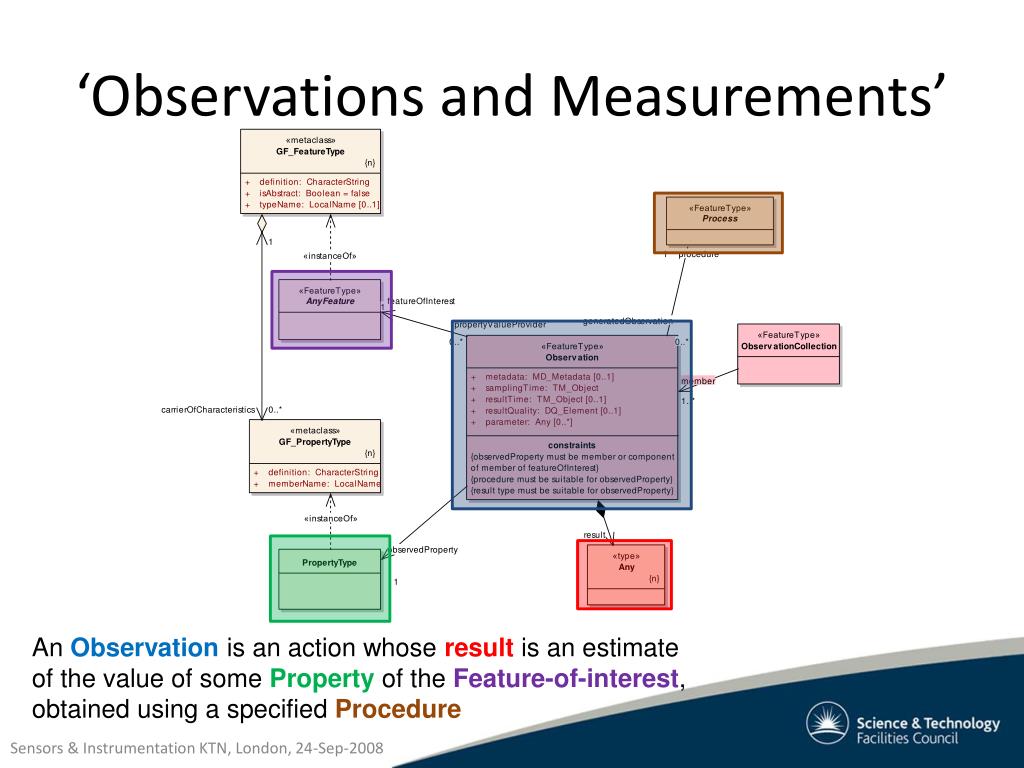Click footer 'Sensors & Instrumentation KTN, London, 24-Sep-2008'
Screen dimensions: 1024x768
pyautogui.click(x=197, y=748)
